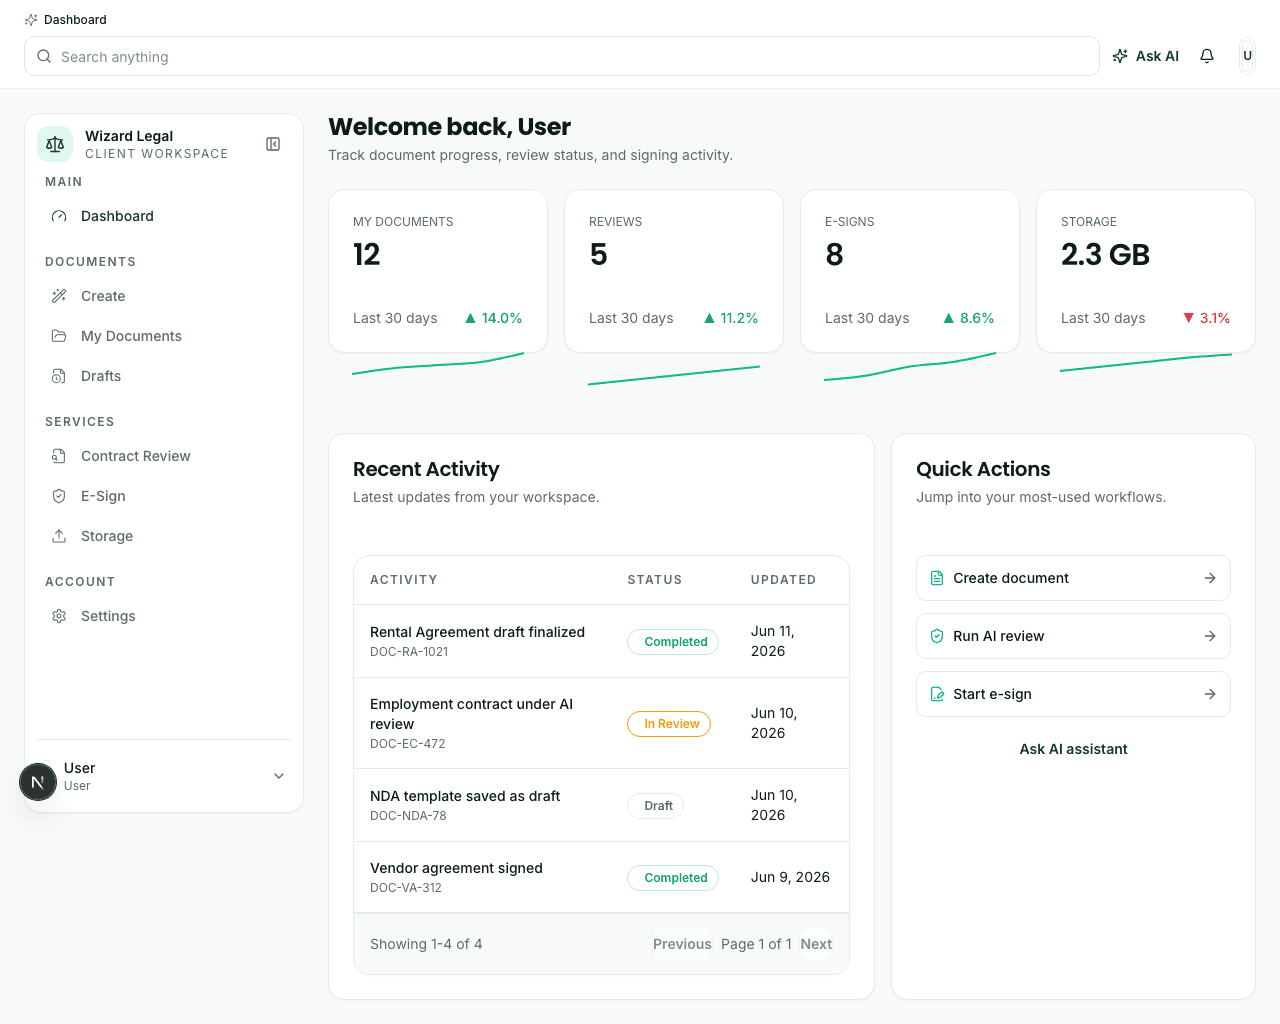Open My Documents in sidebar
This screenshot has width=1280, height=1024.
point(164,336)
